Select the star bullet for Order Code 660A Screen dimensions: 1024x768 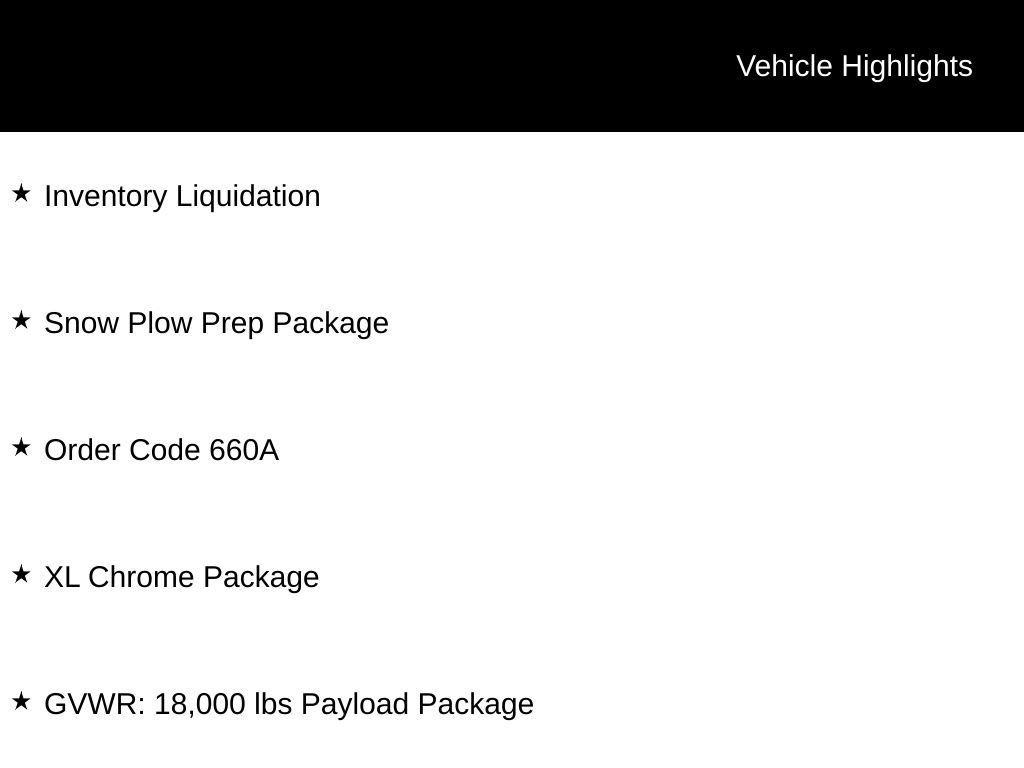click(x=22, y=447)
